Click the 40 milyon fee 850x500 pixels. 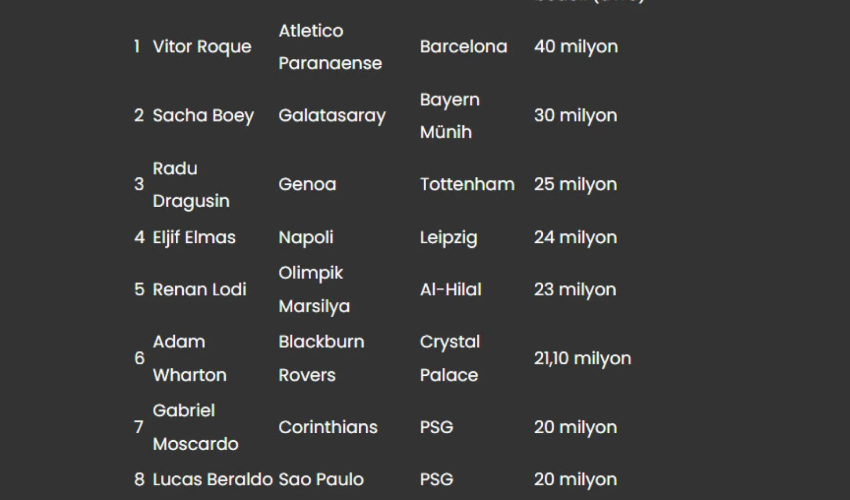click(x=575, y=47)
